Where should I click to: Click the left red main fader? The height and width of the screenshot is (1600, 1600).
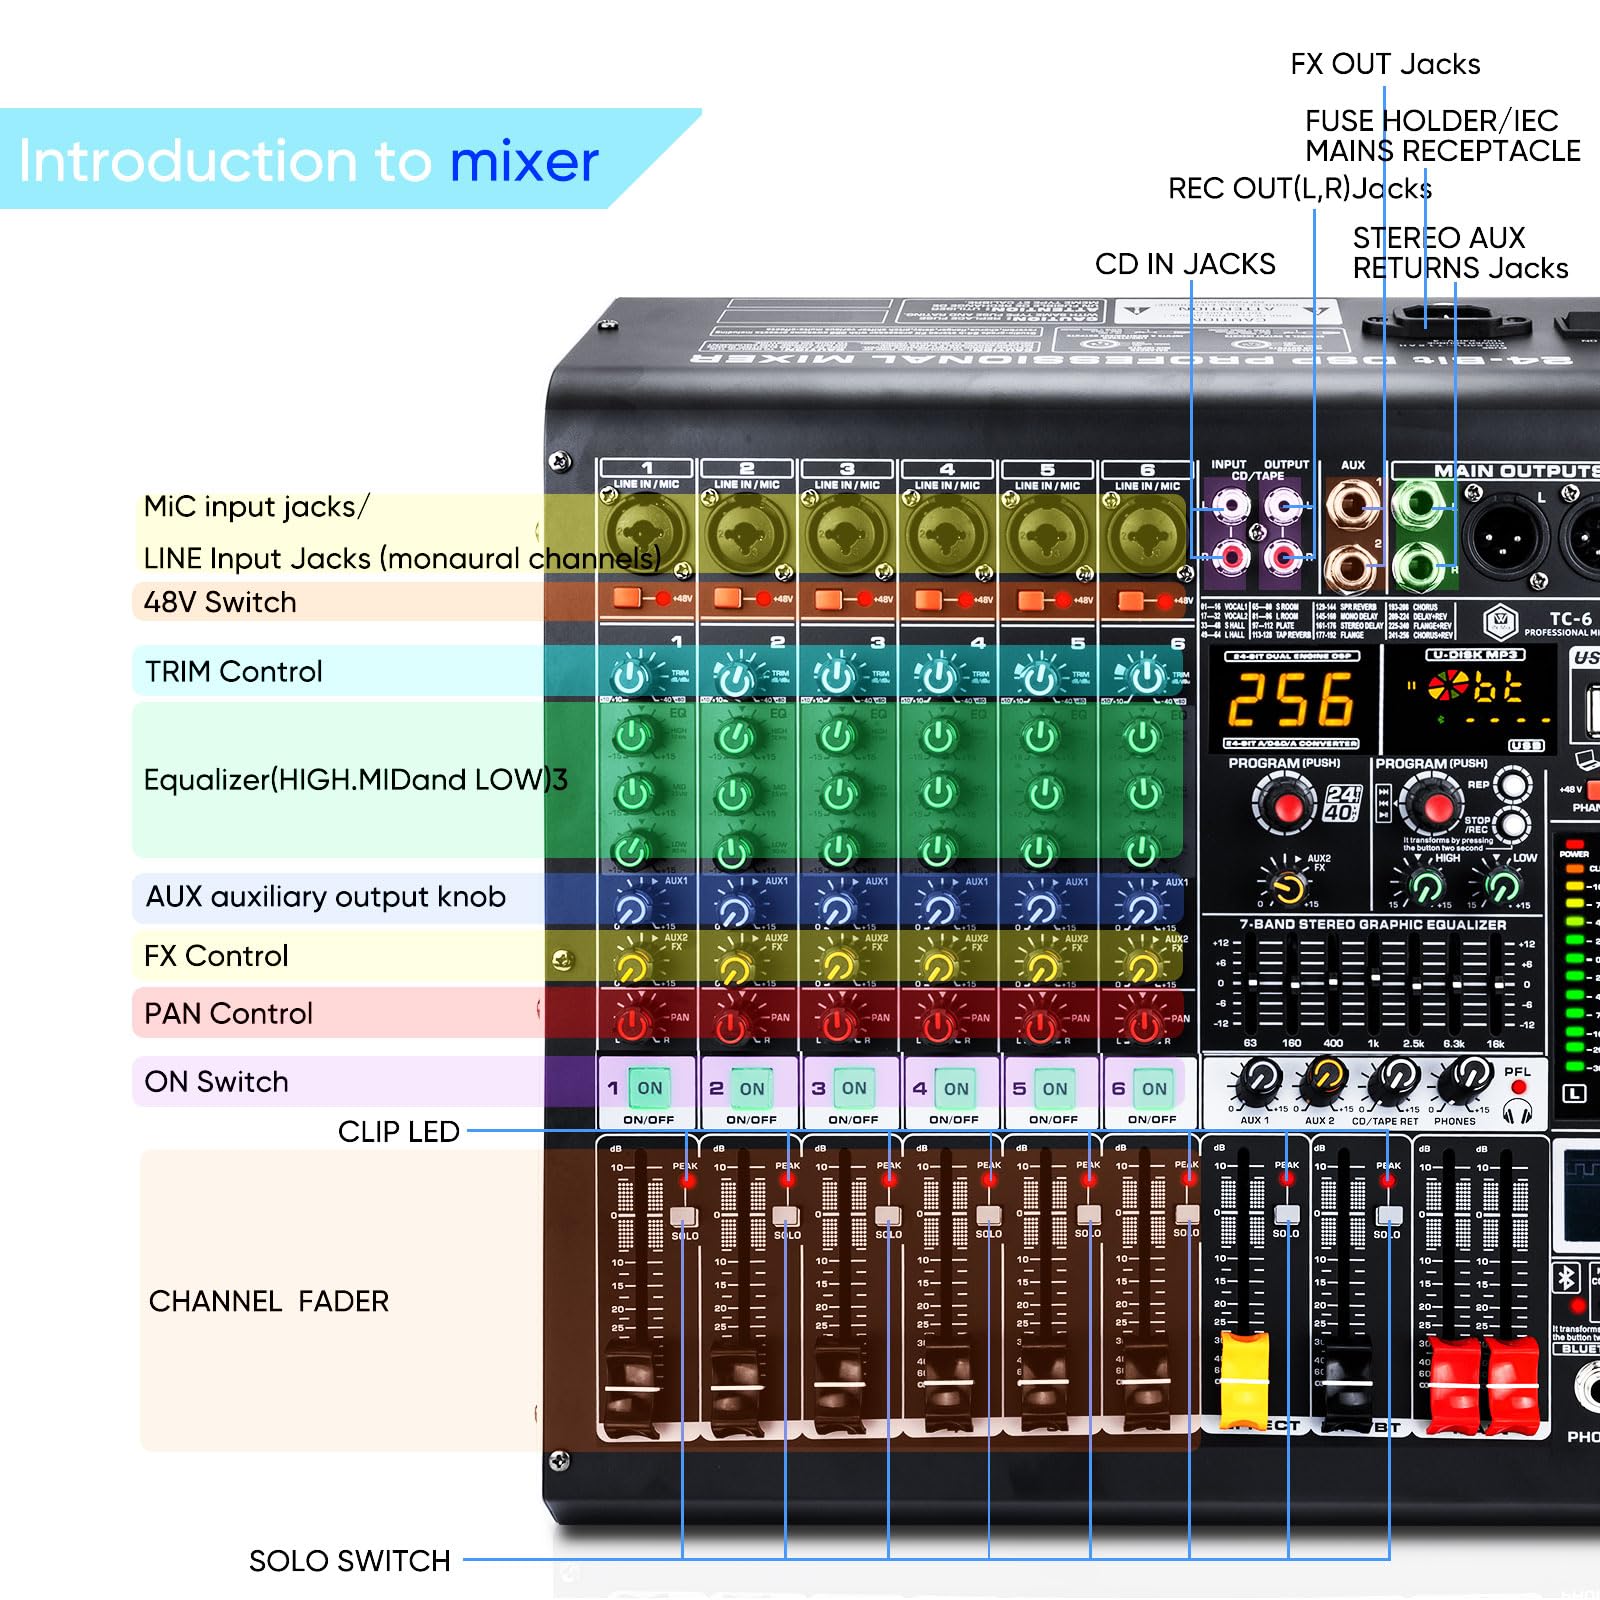click(1455, 1384)
